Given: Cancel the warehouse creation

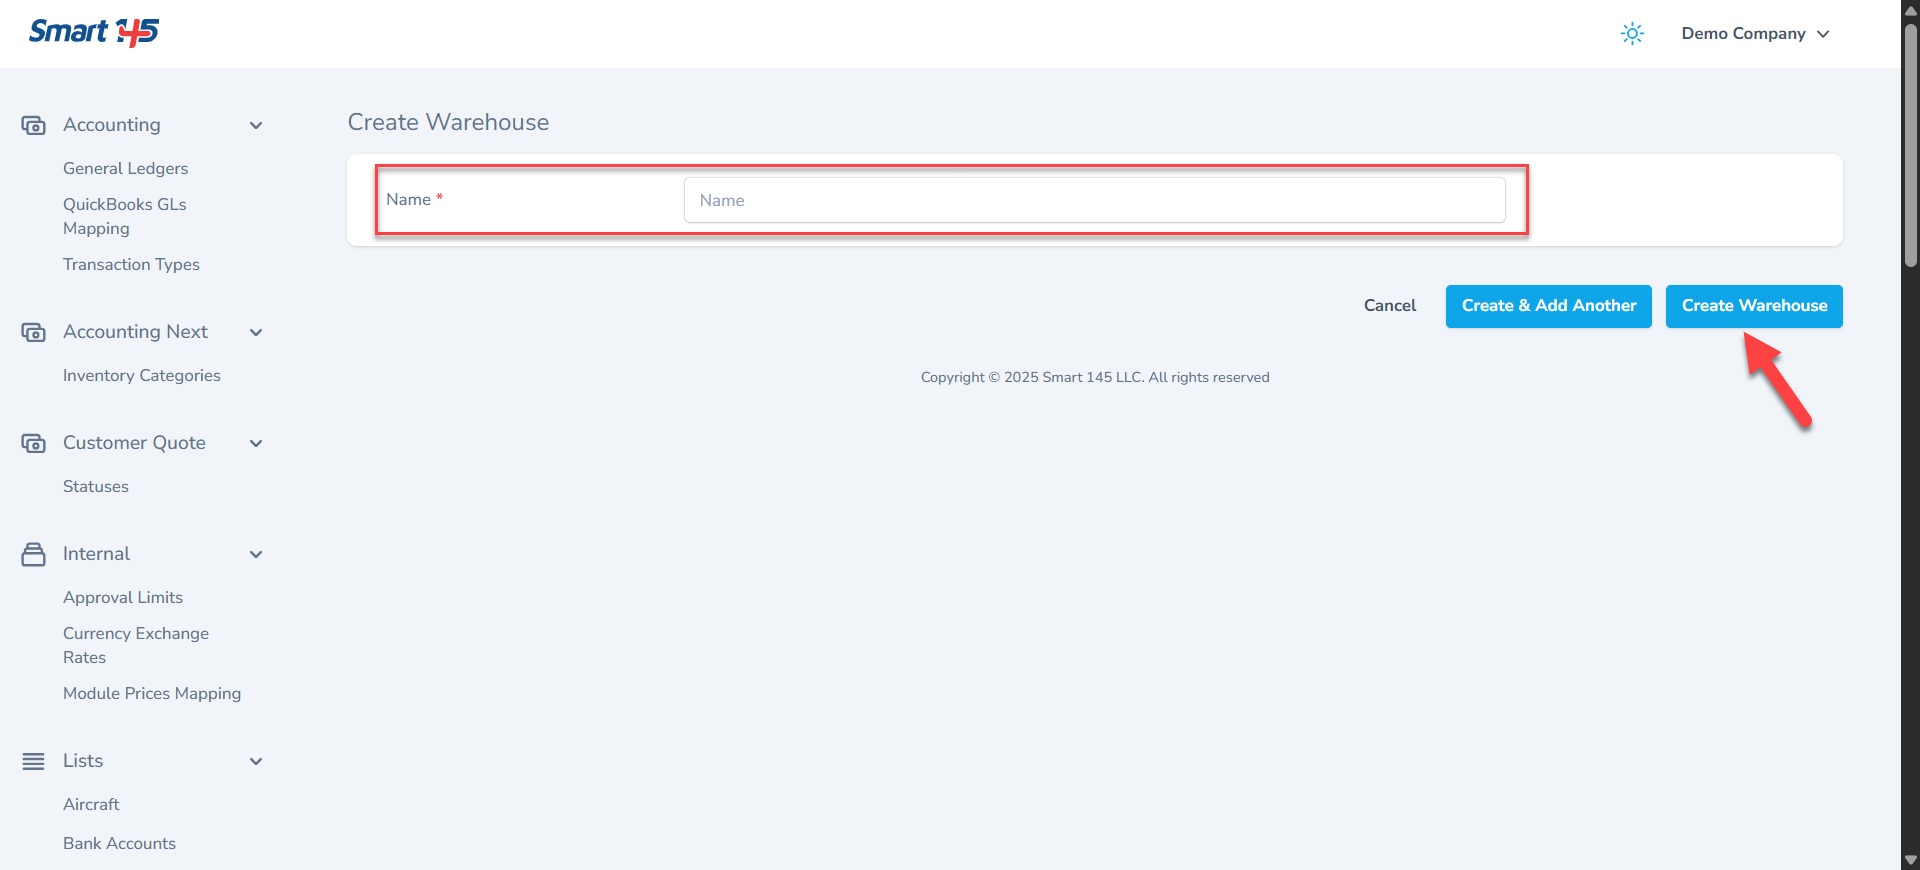Looking at the screenshot, I should 1389,306.
